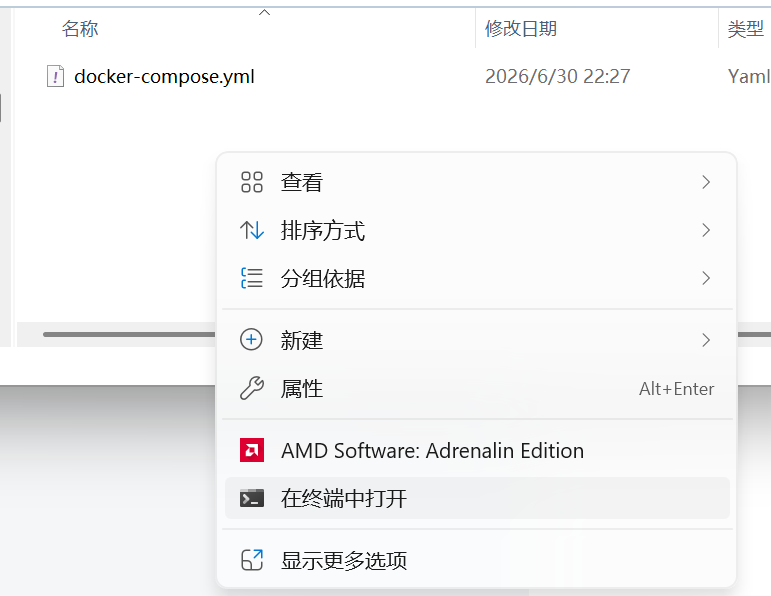This screenshot has width=771, height=596.
Task: Click the 新建 plus circle icon
Action: (x=251, y=340)
